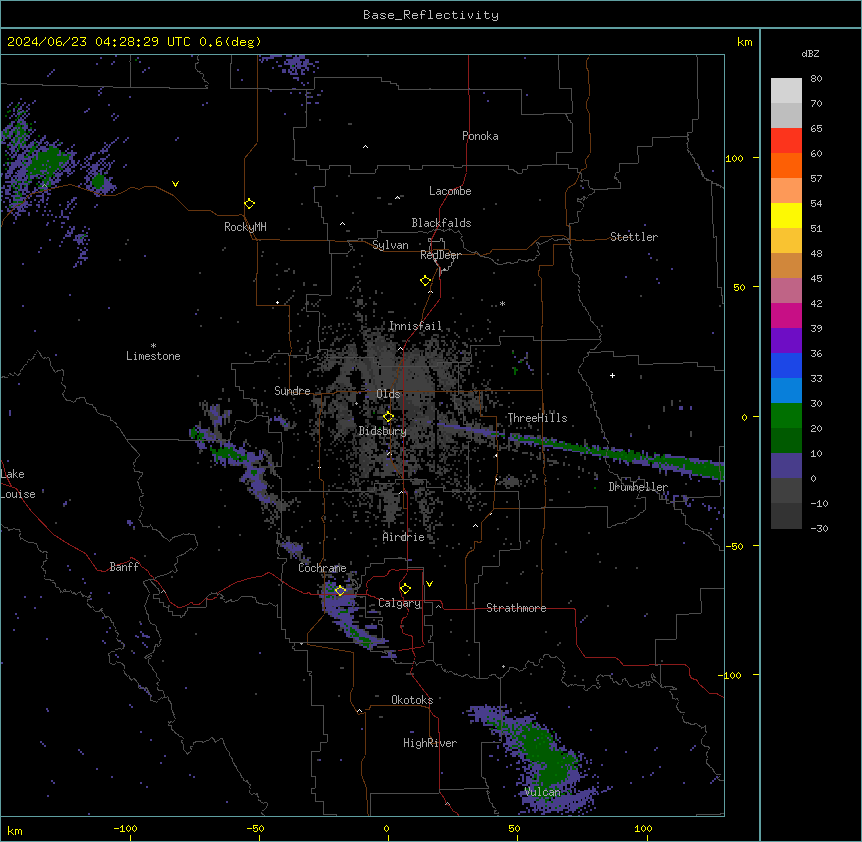Select the bright blue 36-33 dBZ swatch
The height and width of the screenshot is (842, 862).
coord(786,365)
